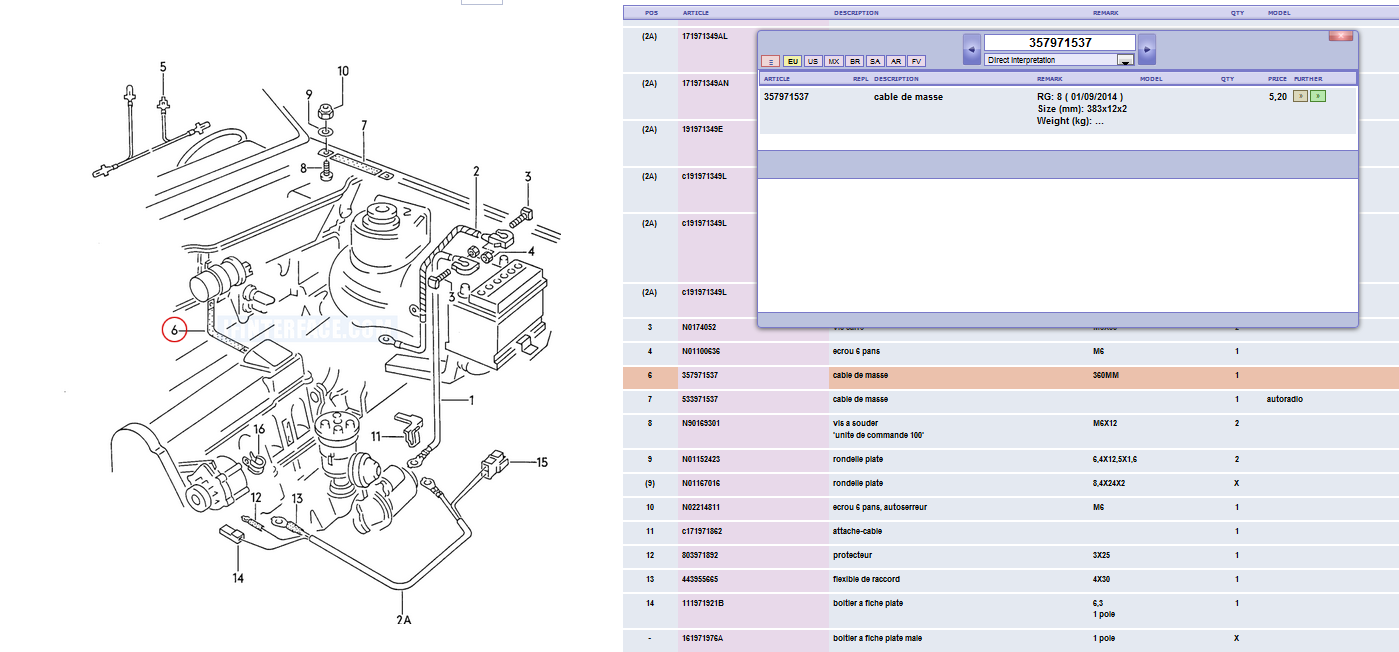Click callout number 16 on the diagram

click(258, 429)
